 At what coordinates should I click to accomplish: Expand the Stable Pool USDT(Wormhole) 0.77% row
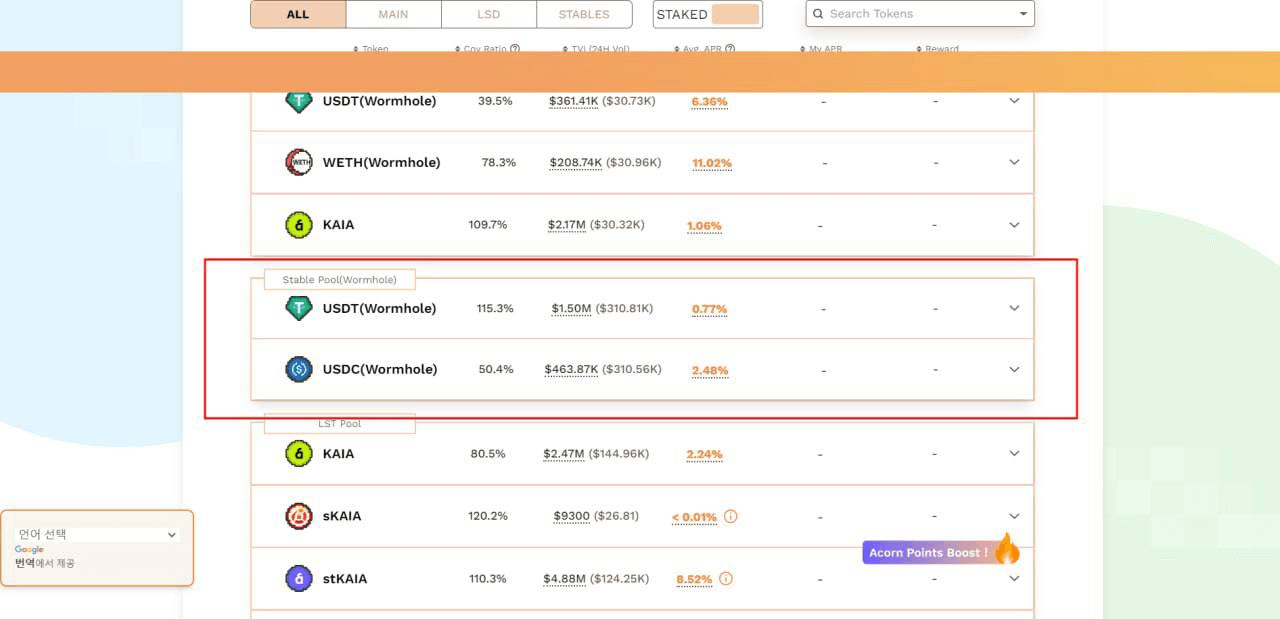click(x=1014, y=308)
